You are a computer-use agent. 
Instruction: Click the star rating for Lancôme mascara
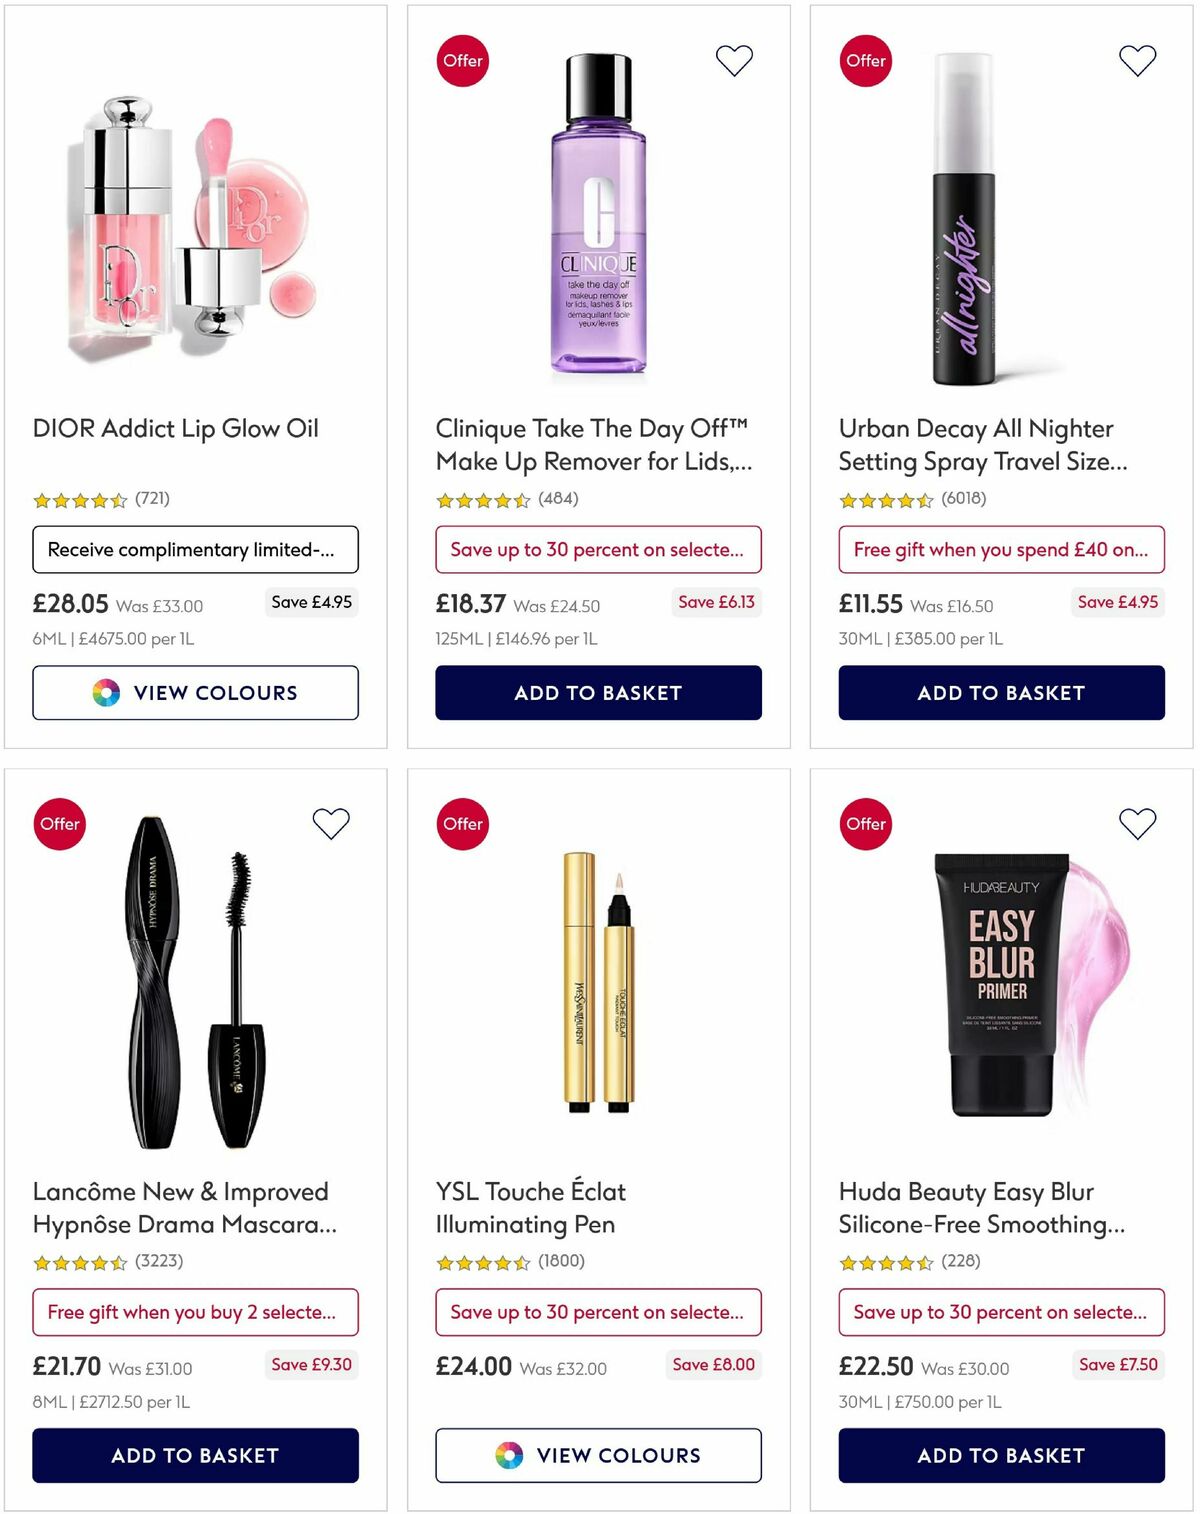pos(80,1261)
